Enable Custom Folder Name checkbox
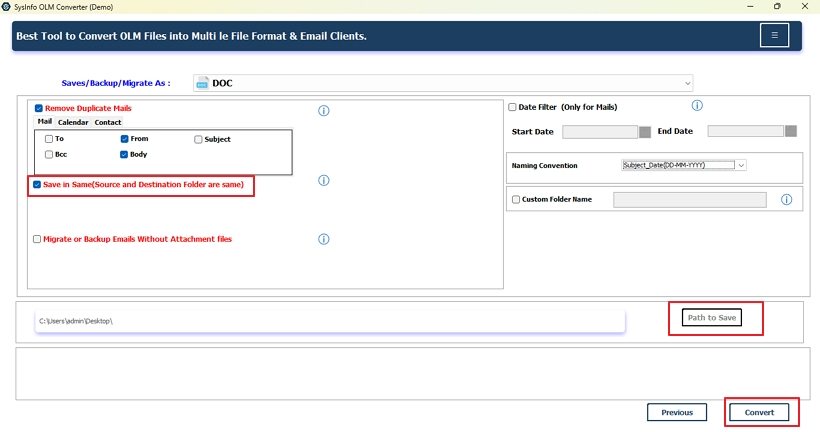Screen dimensions: 820x432 pos(516,199)
